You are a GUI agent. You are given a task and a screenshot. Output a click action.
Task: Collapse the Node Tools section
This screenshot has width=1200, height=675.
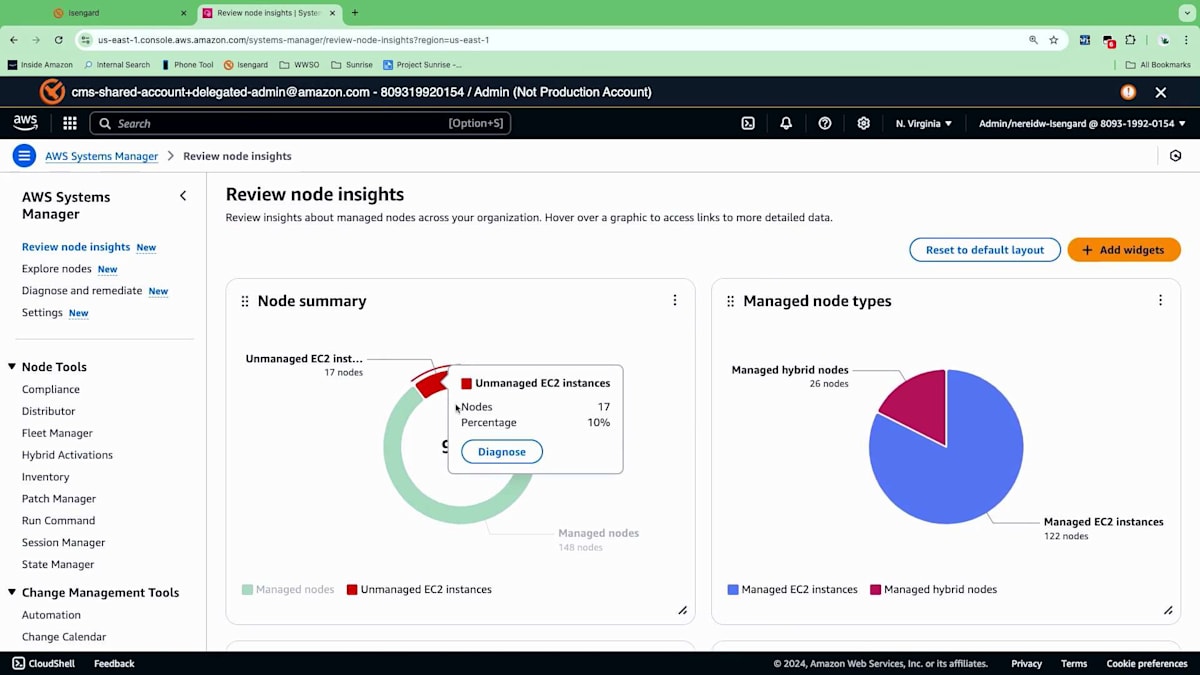point(13,367)
